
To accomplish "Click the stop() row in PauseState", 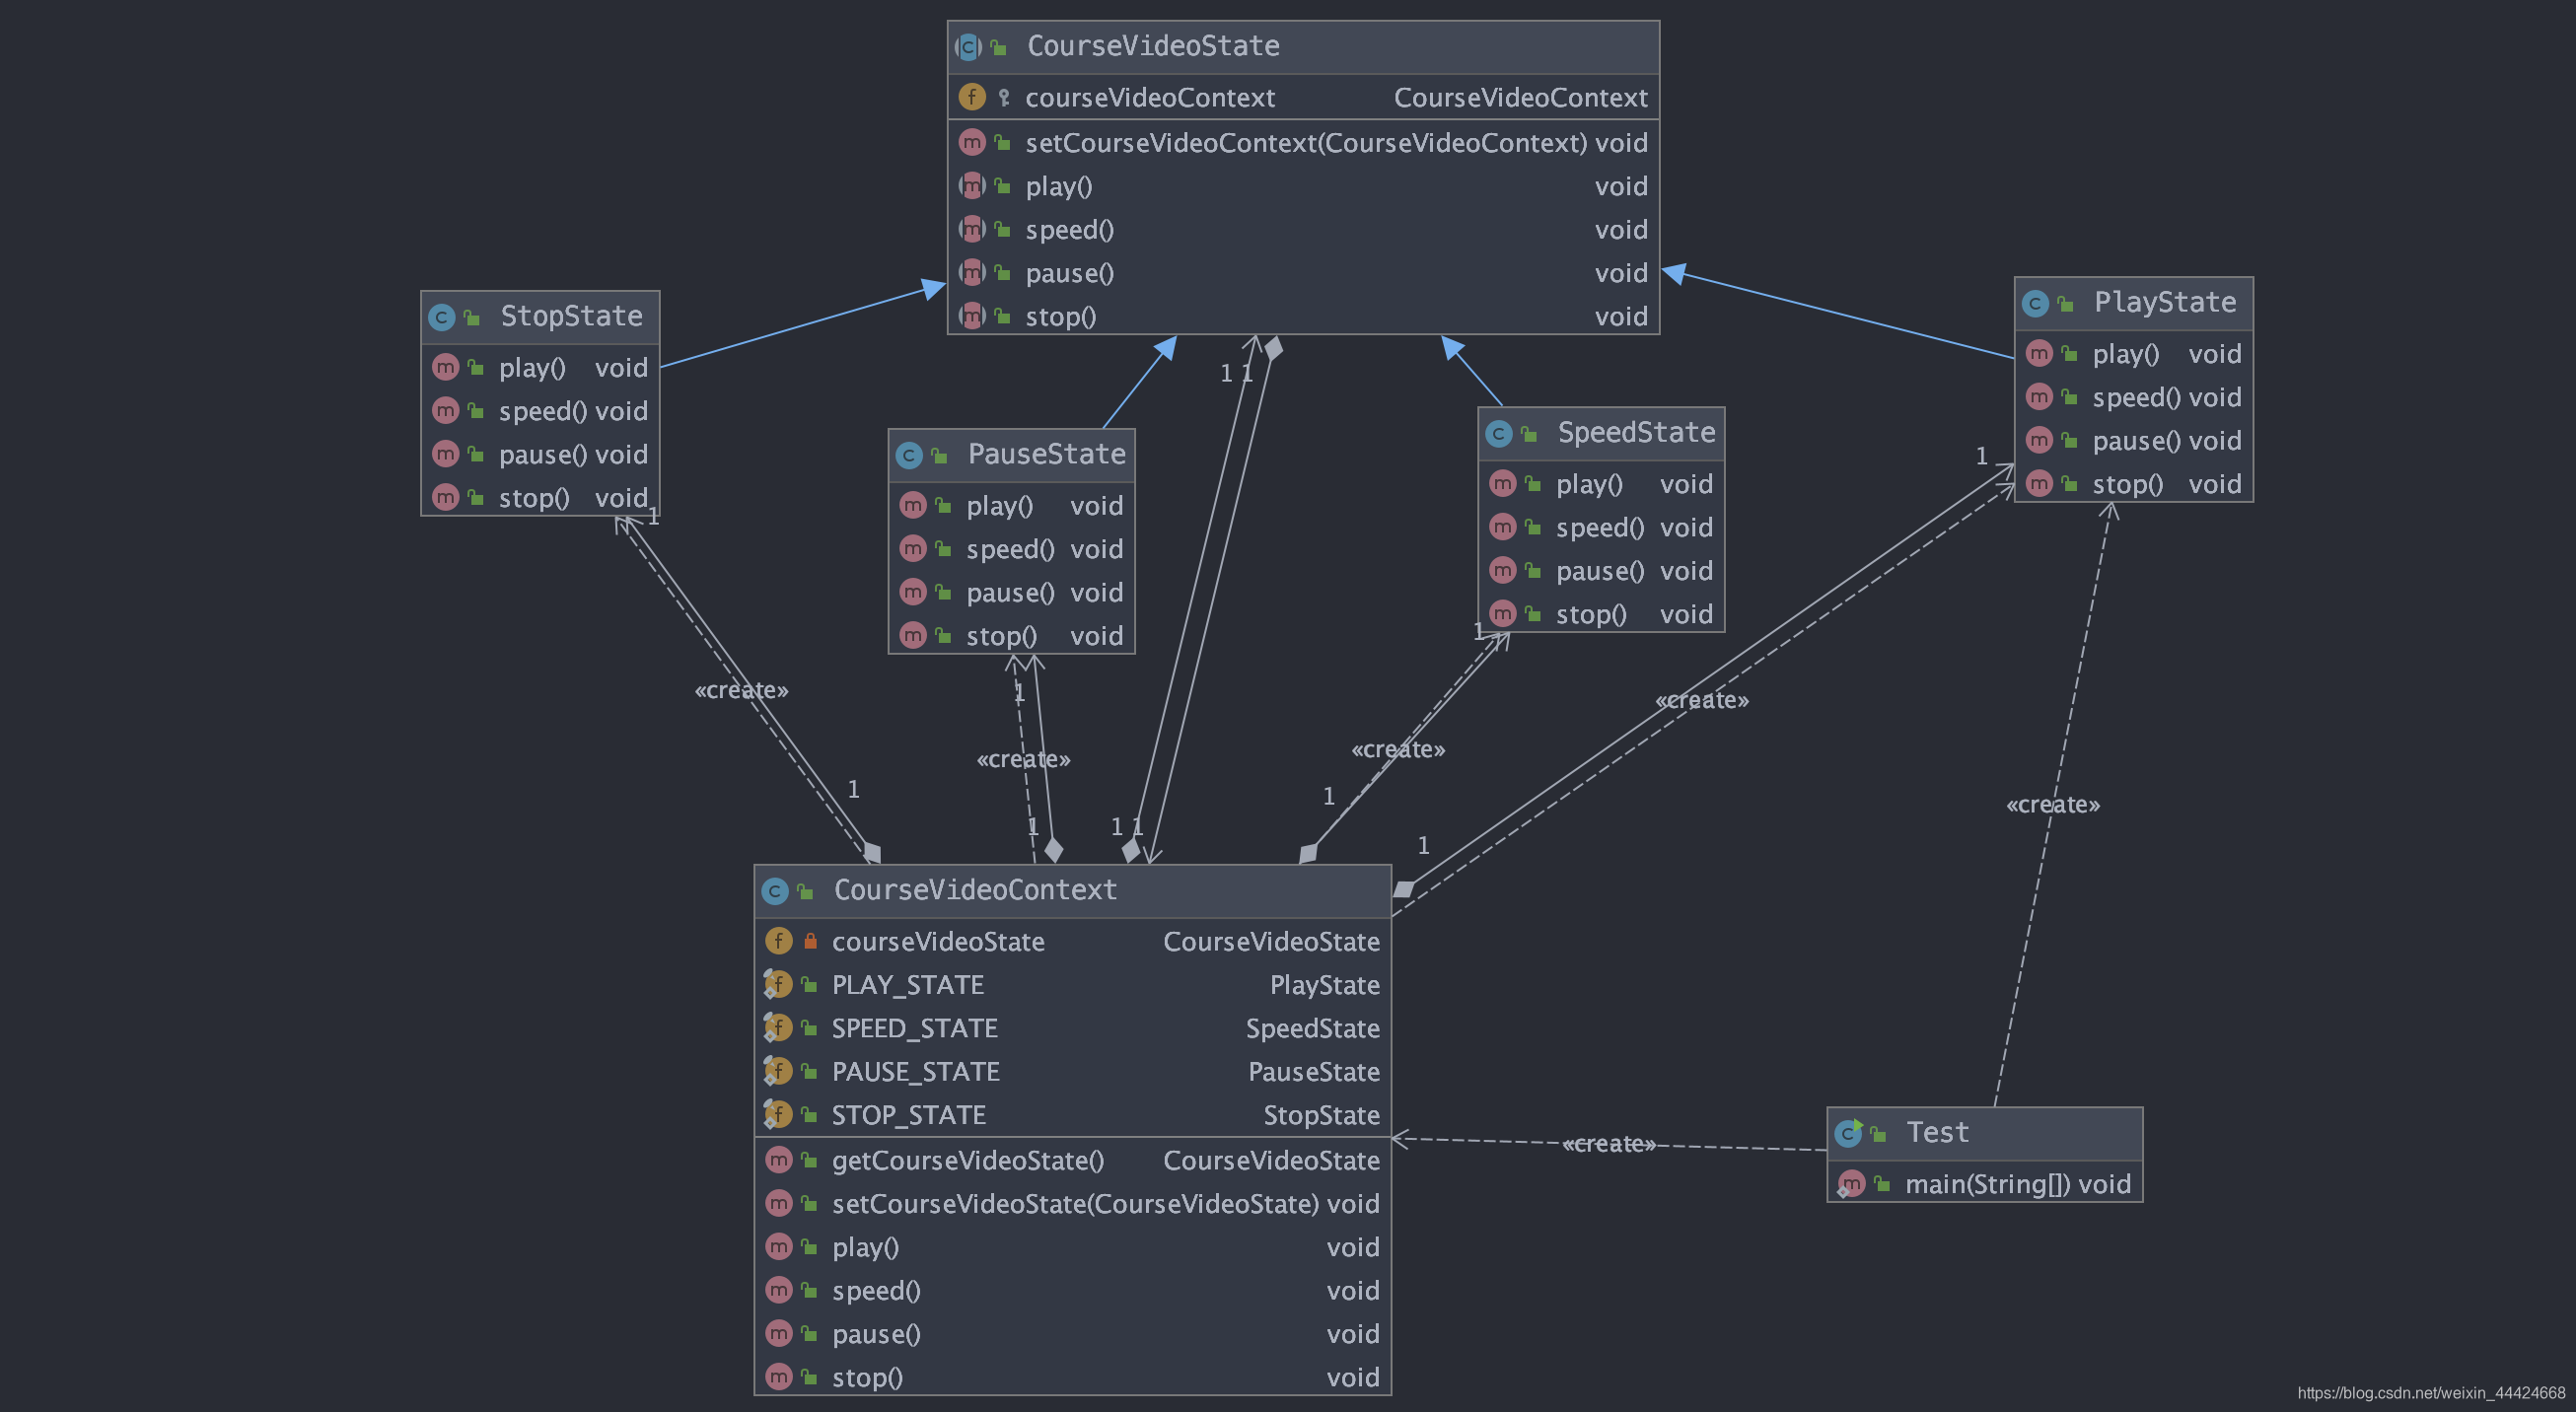I will pos(1012,636).
